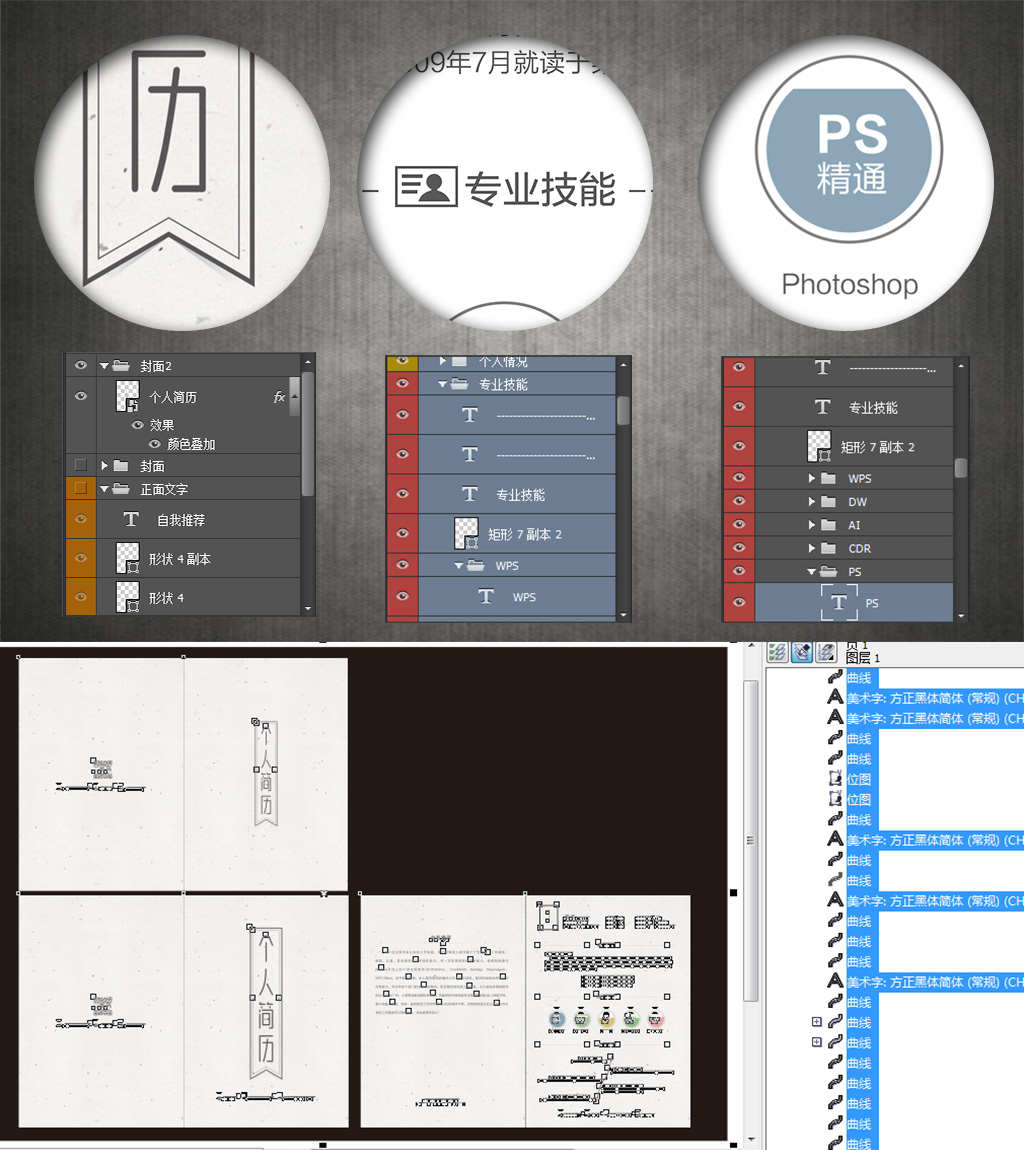Show the hidden 正面文字 group
1024x1150 pixels.
[81, 488]
